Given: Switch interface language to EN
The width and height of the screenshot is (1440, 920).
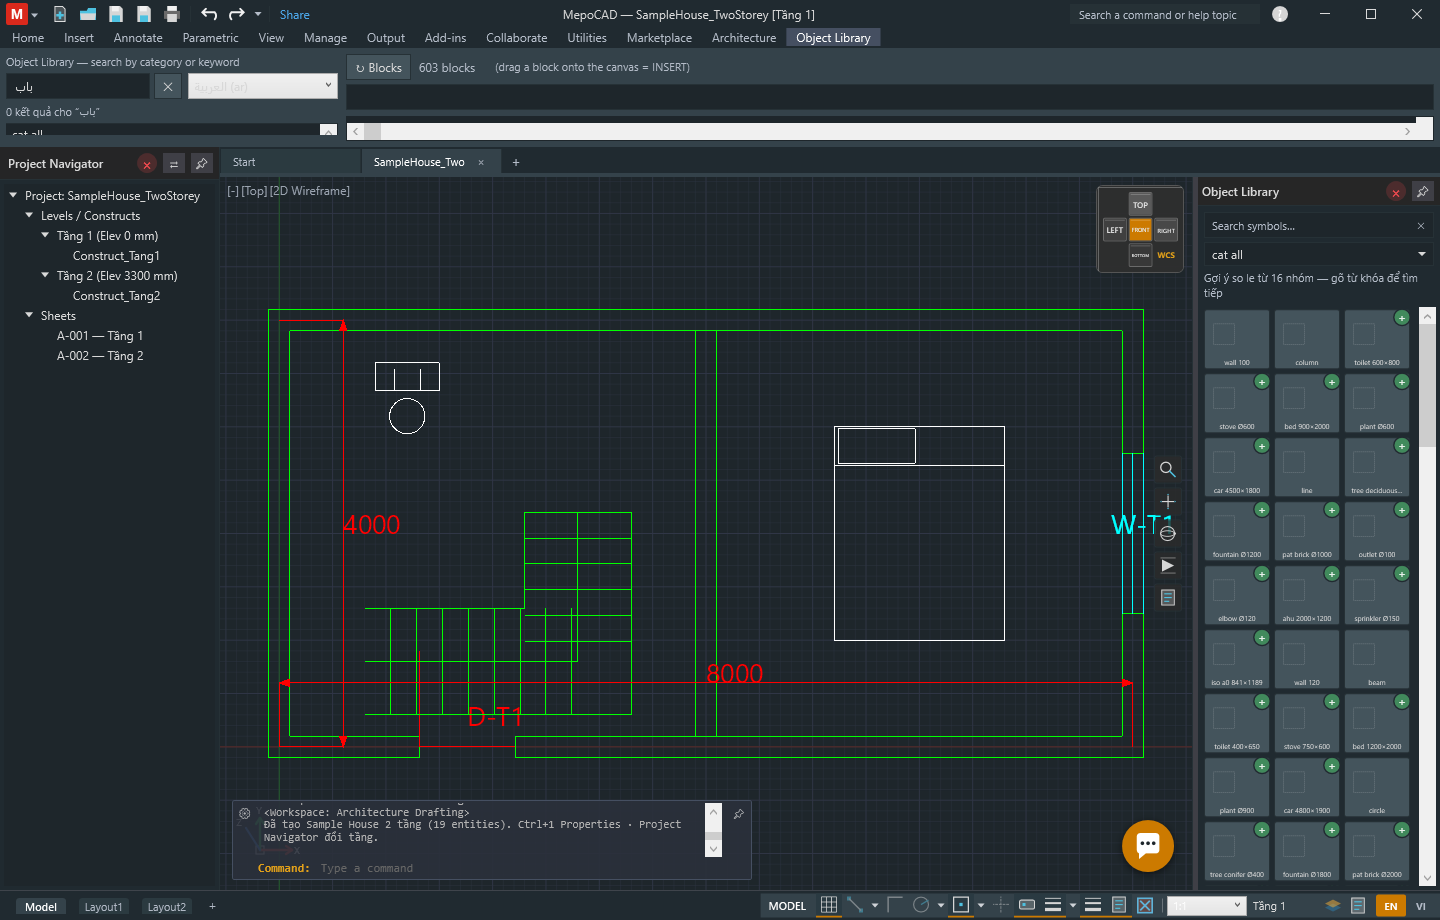Looking at the screenshot, I should (1391, 906).
